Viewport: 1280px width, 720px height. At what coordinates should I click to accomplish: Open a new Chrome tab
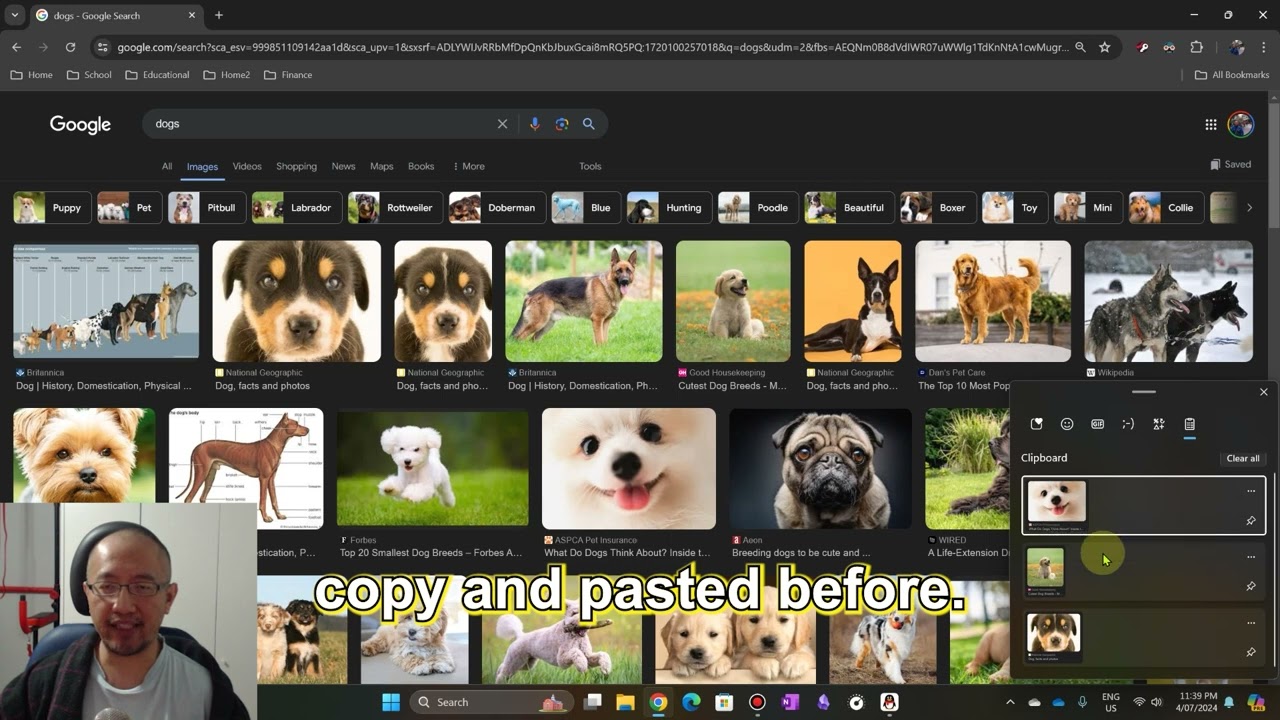(x=219, y=15)
